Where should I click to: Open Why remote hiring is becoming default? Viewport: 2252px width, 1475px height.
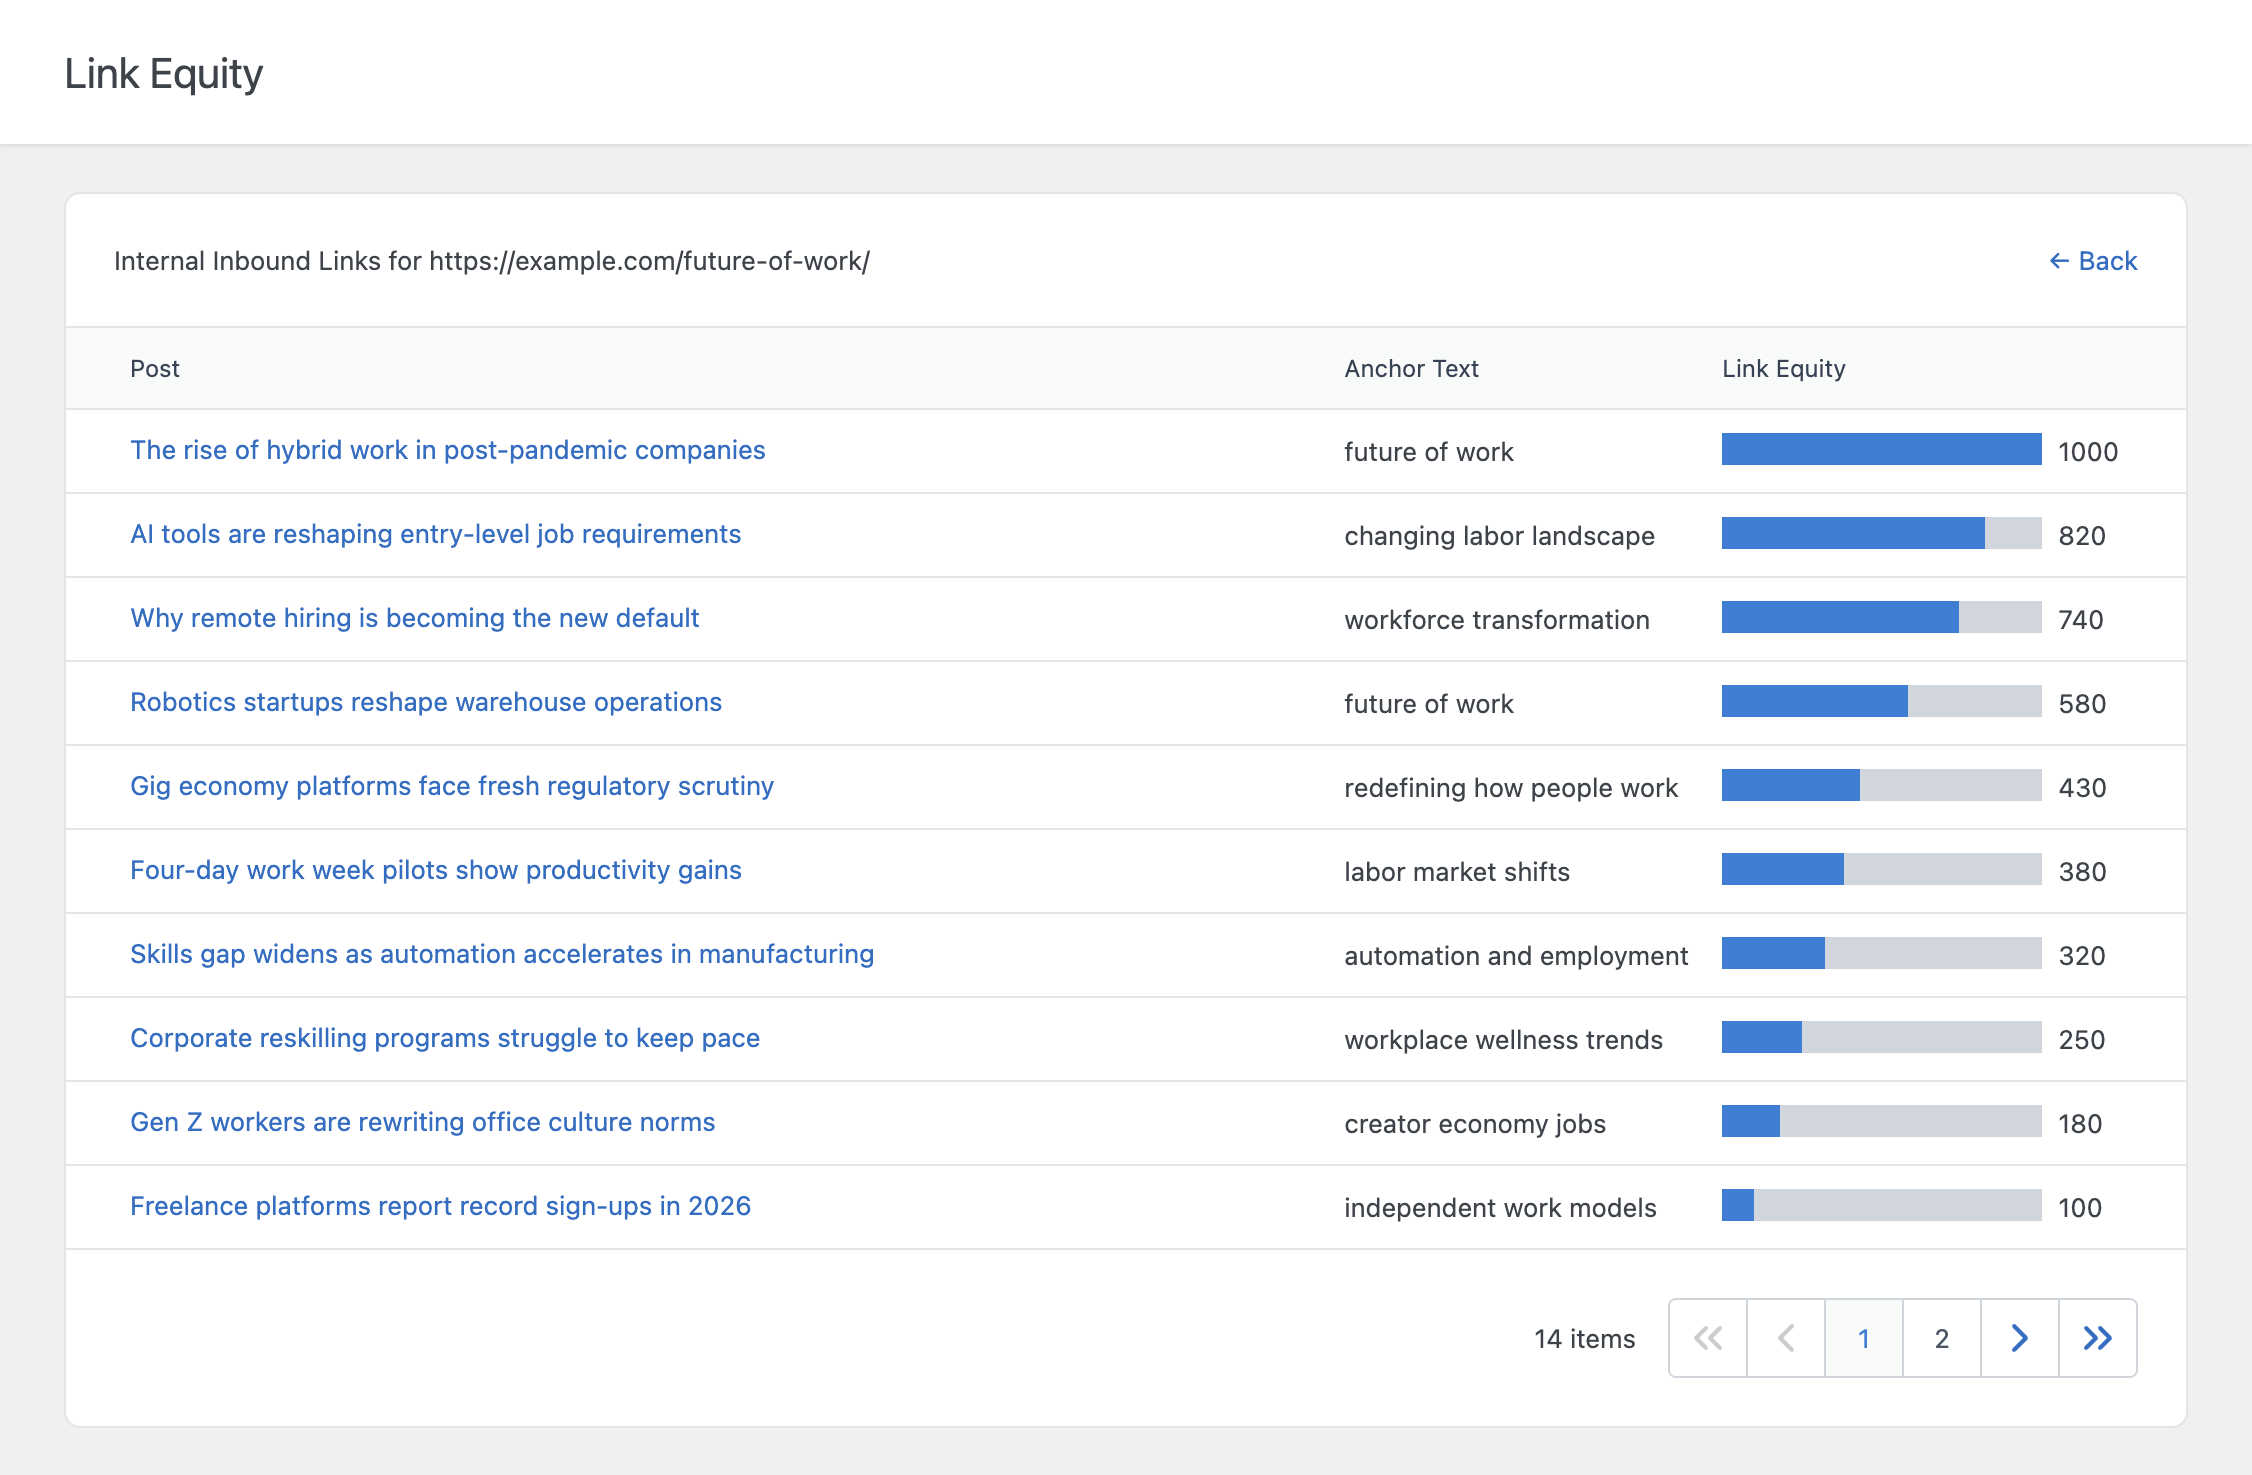coord(415,618)
